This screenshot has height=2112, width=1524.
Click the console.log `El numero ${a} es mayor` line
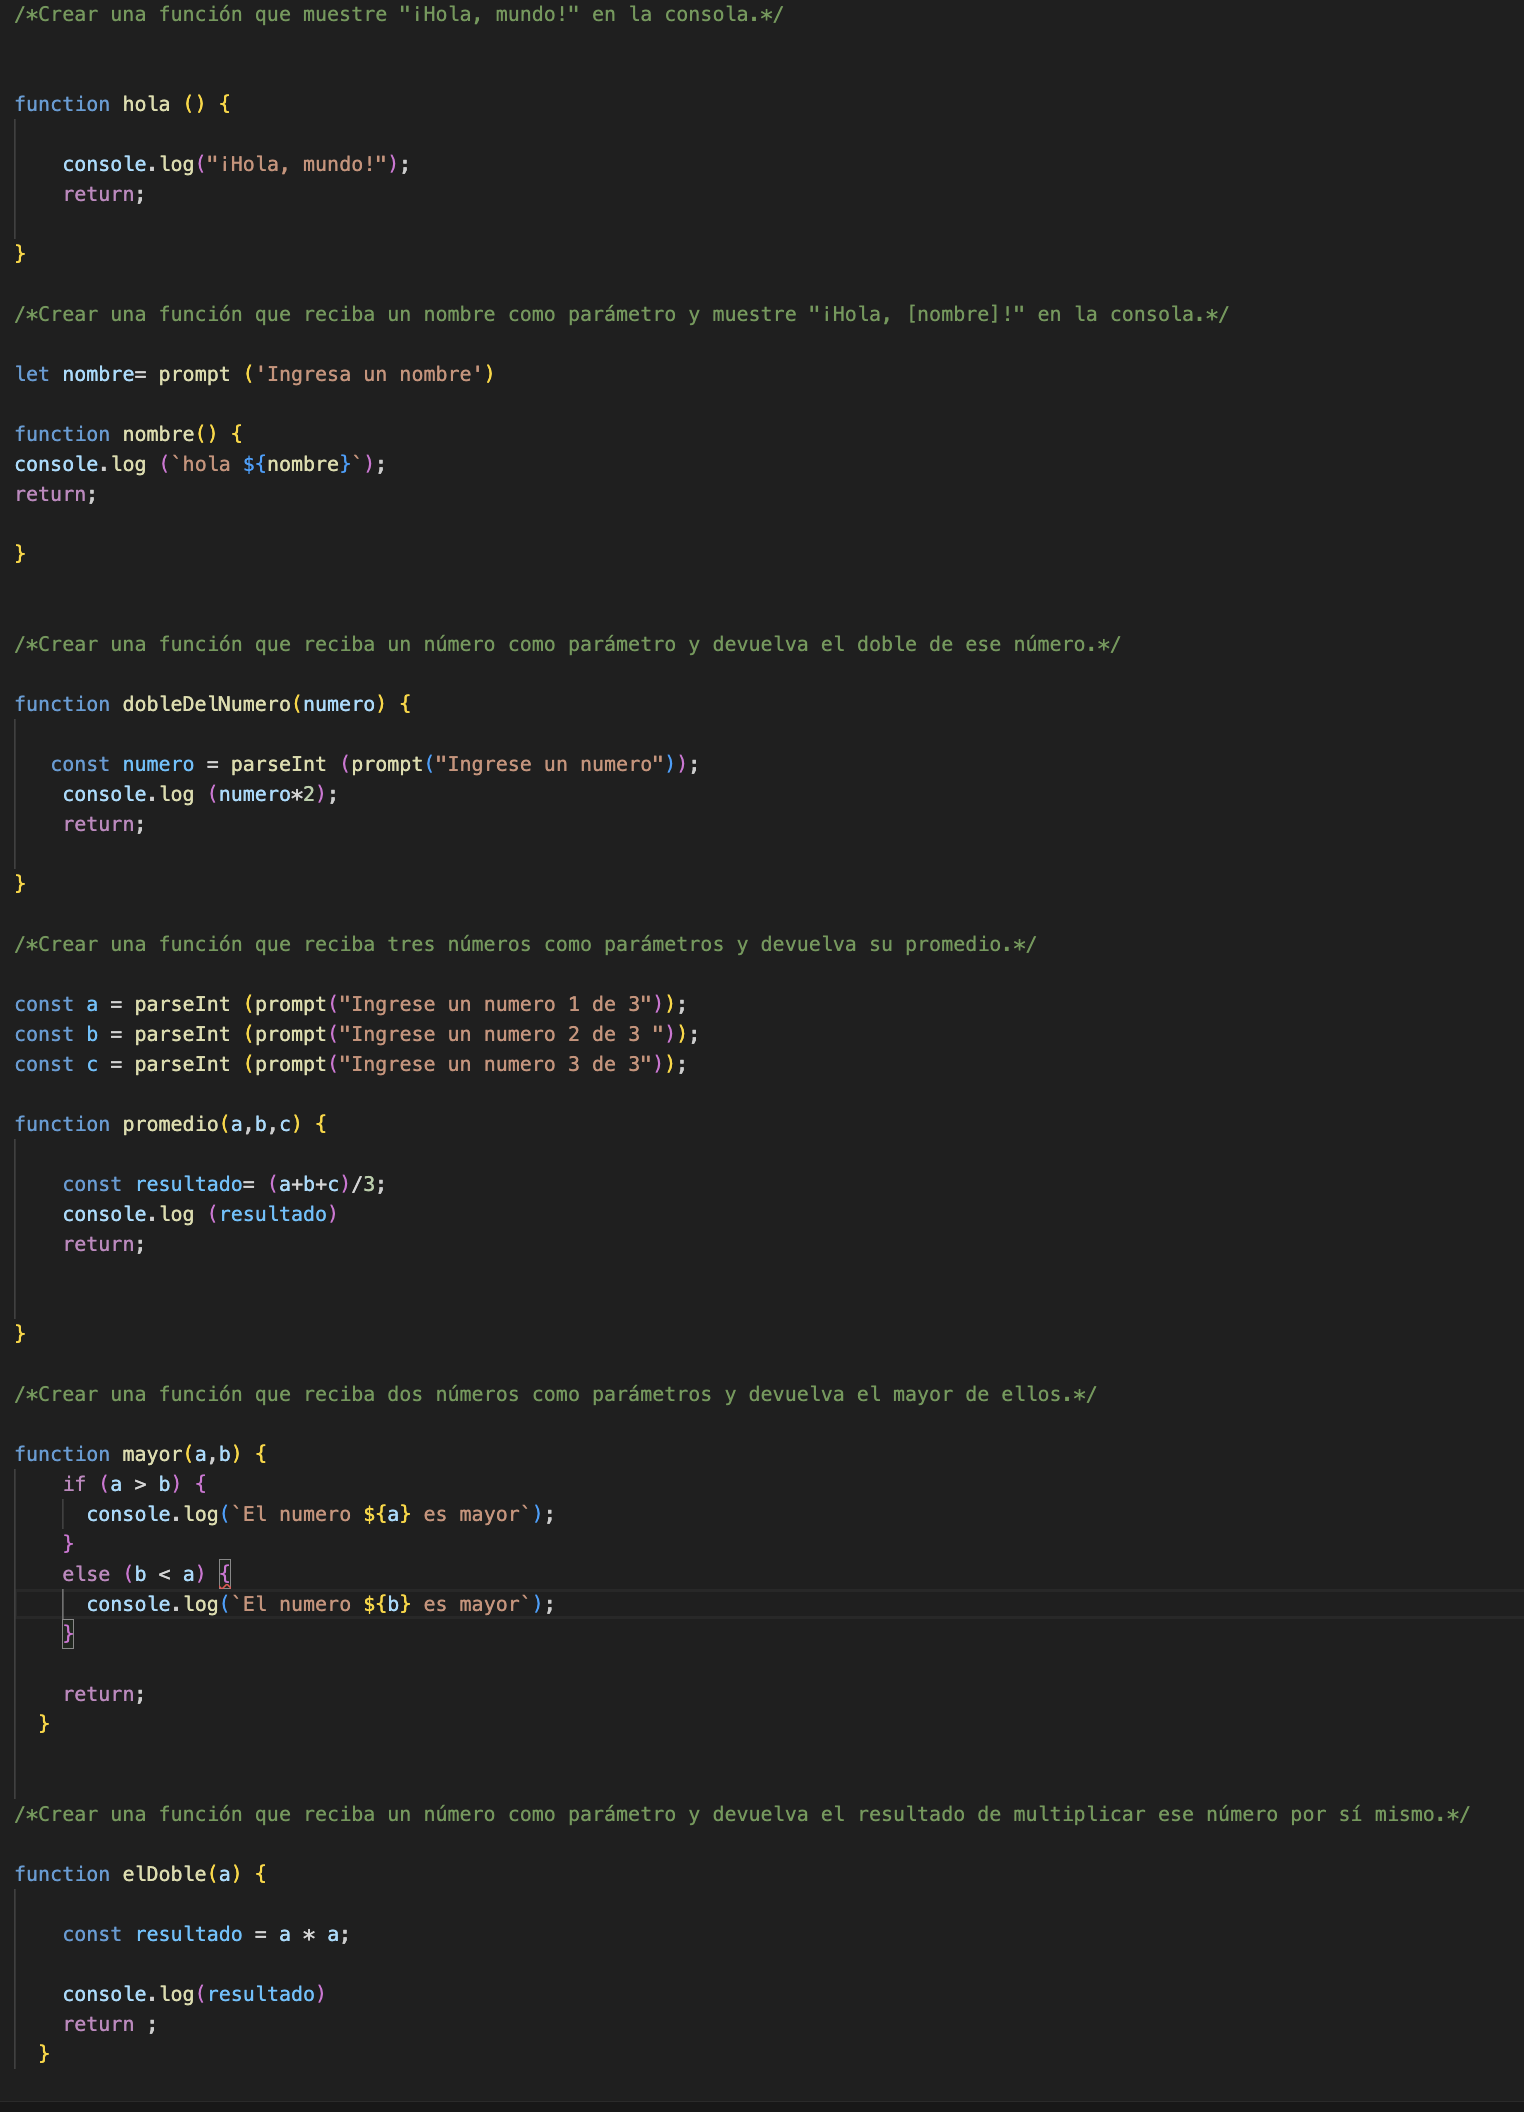coord(320,1514)
